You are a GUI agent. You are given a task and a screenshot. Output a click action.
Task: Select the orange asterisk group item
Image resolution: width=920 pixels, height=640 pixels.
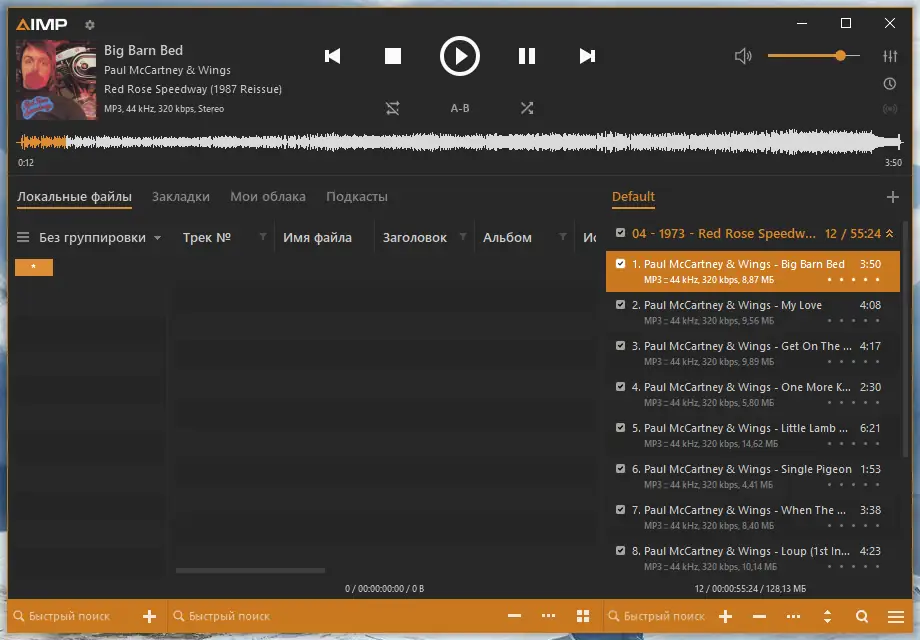(33, 267)
